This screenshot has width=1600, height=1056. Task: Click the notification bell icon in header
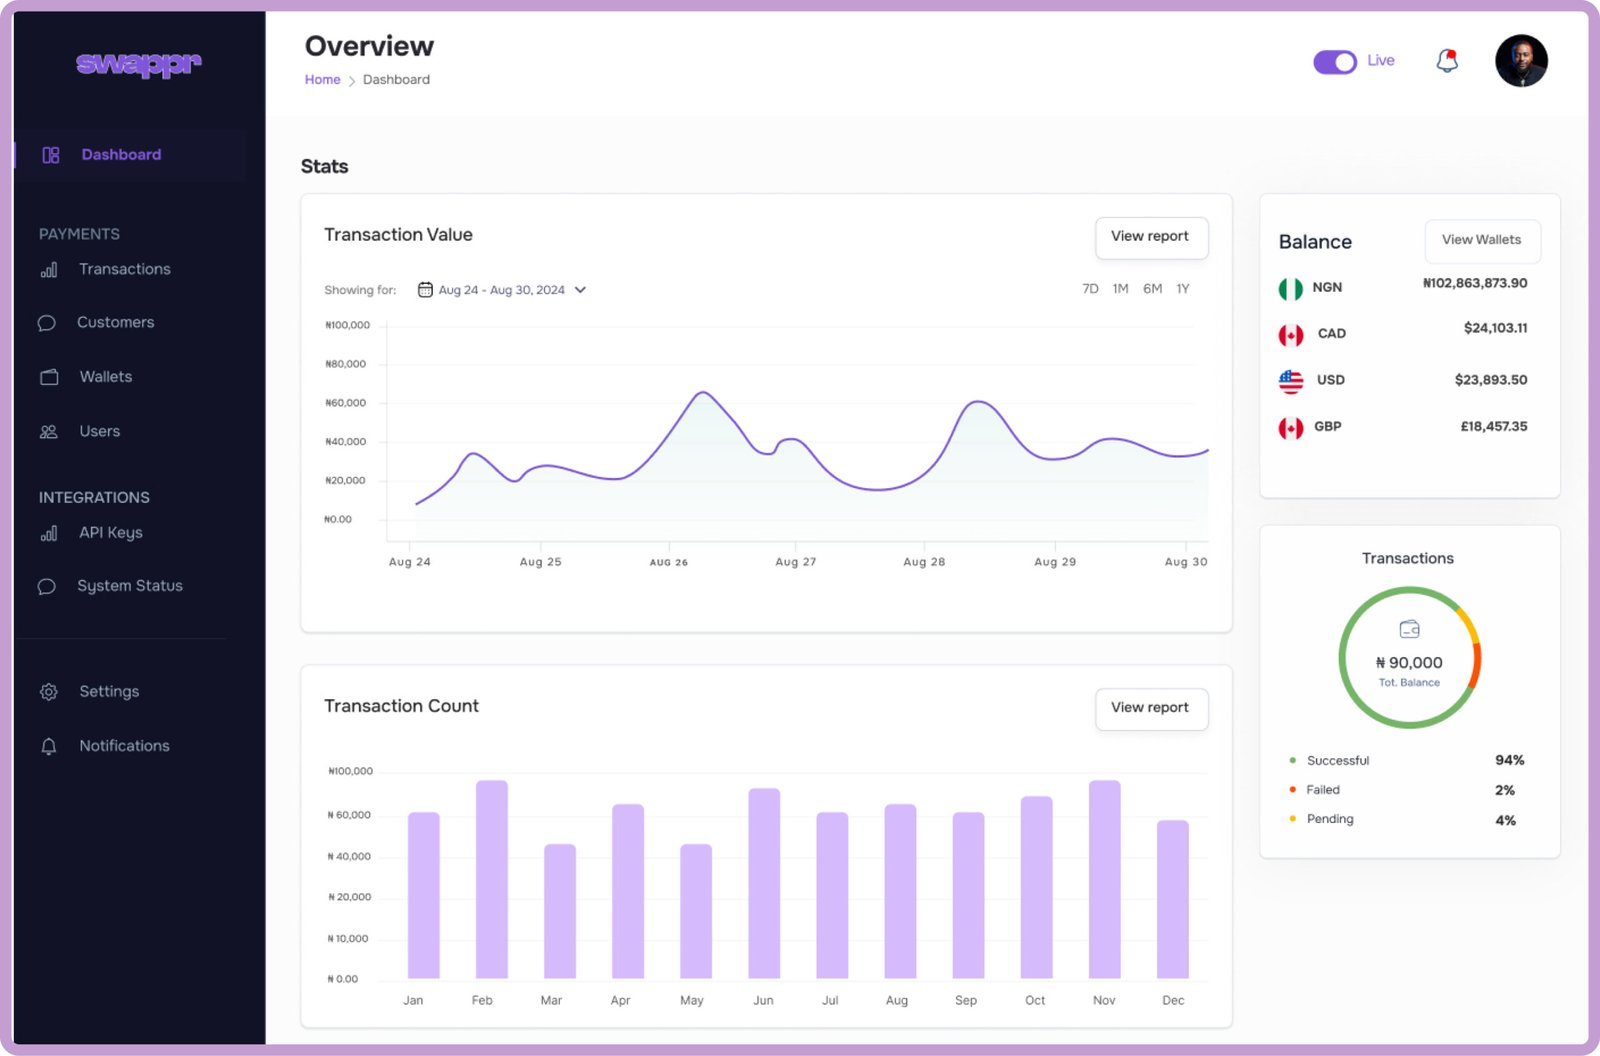1447,61
